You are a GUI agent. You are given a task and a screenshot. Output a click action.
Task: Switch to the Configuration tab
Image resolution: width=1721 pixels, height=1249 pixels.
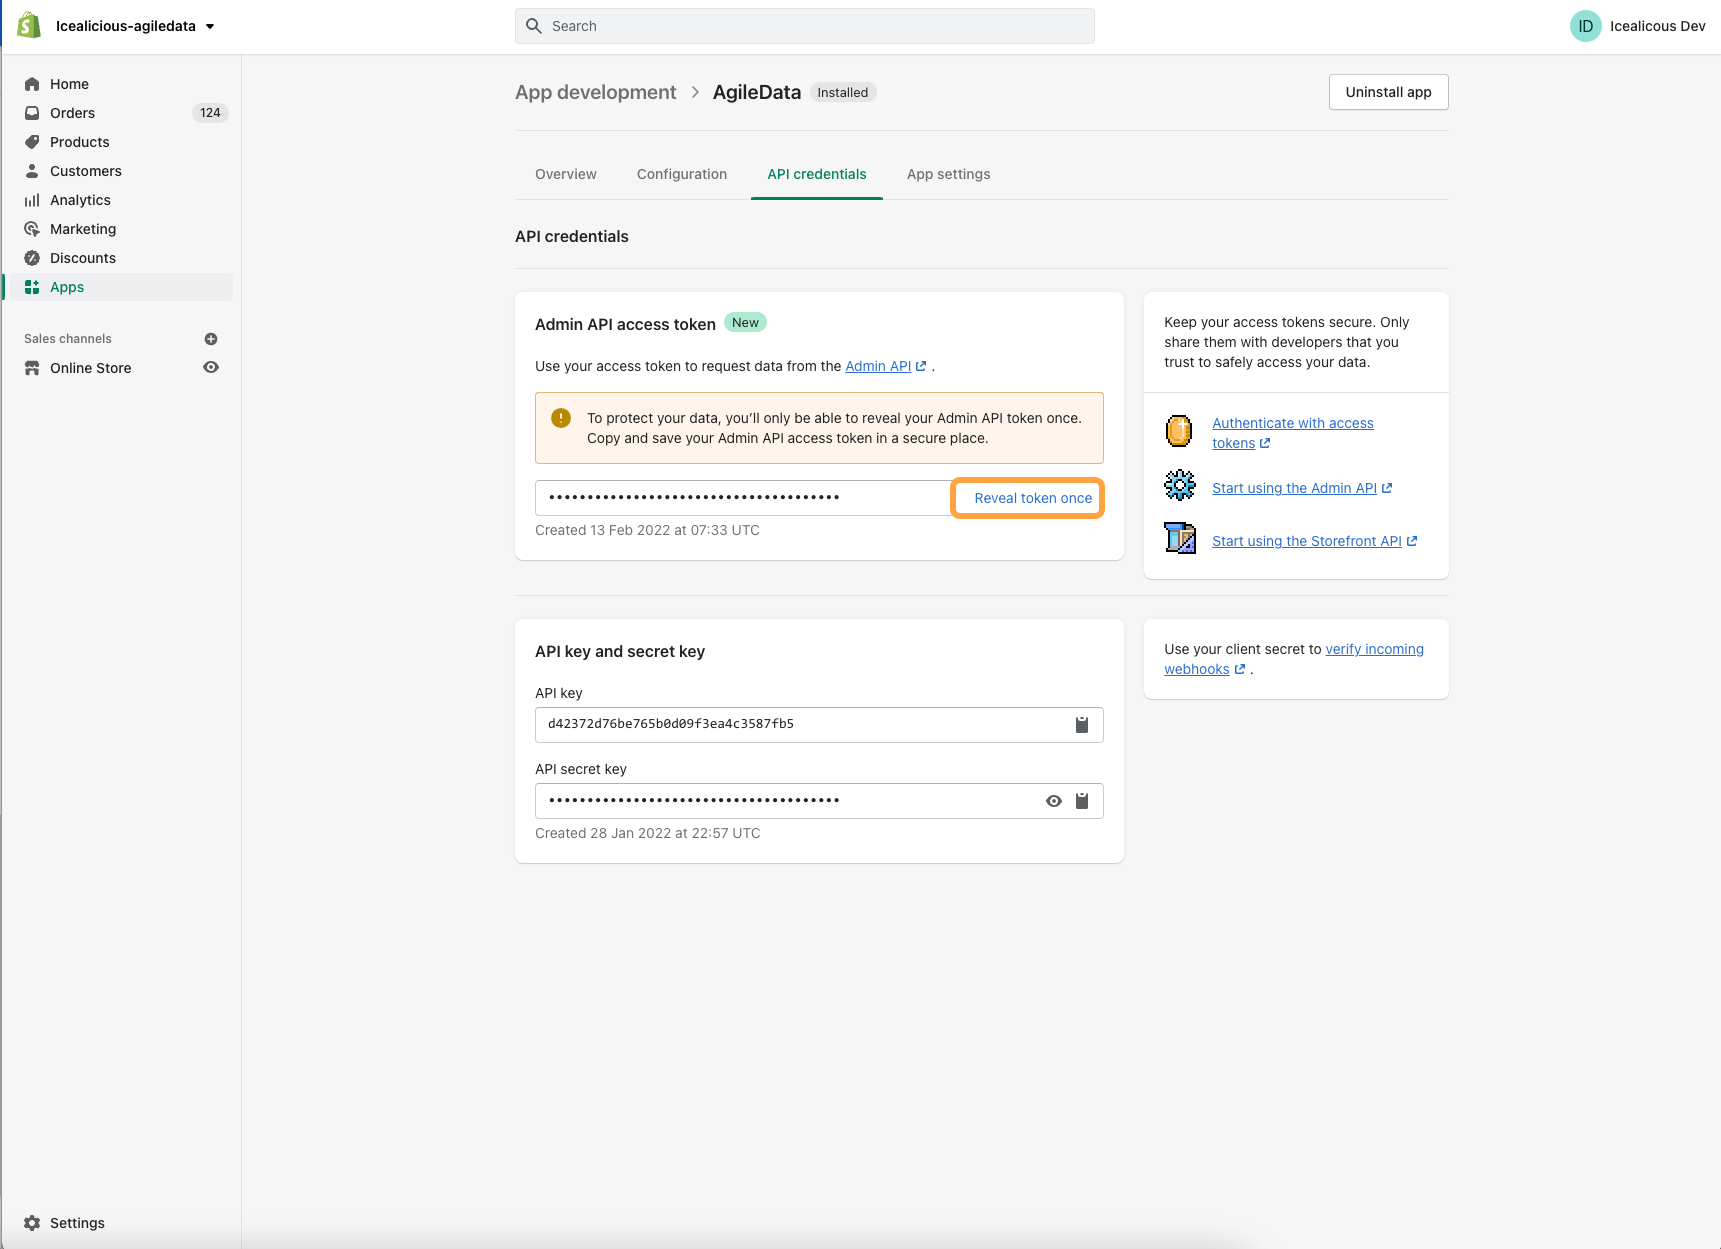tap(682, 174)
